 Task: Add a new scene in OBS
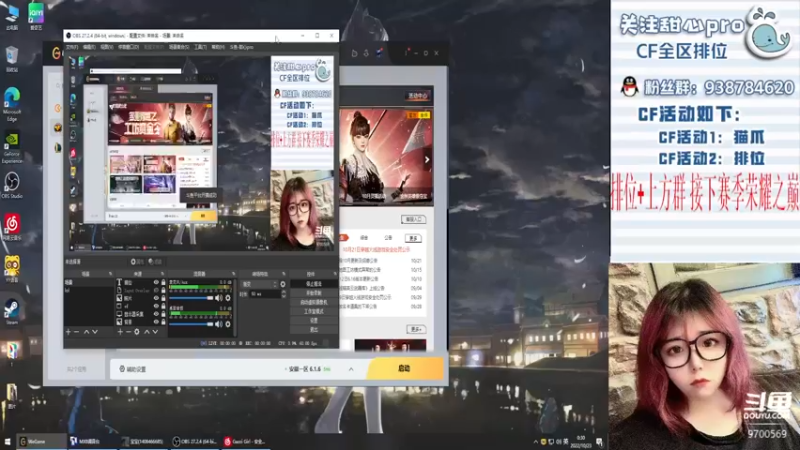point(68,332)
